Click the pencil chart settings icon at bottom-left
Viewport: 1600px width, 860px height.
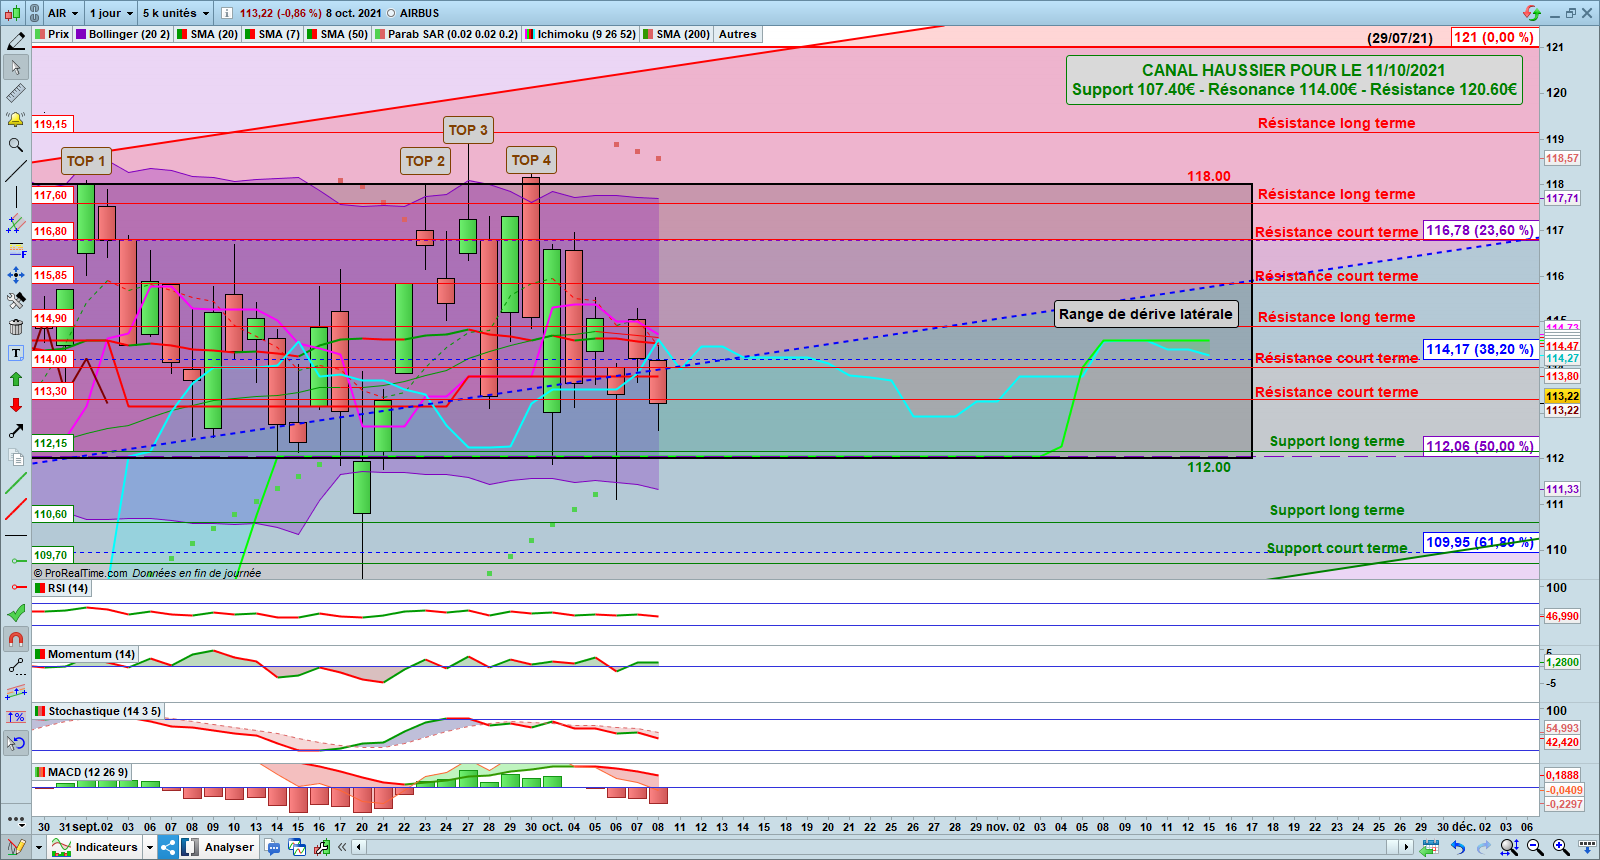(16, 847)
